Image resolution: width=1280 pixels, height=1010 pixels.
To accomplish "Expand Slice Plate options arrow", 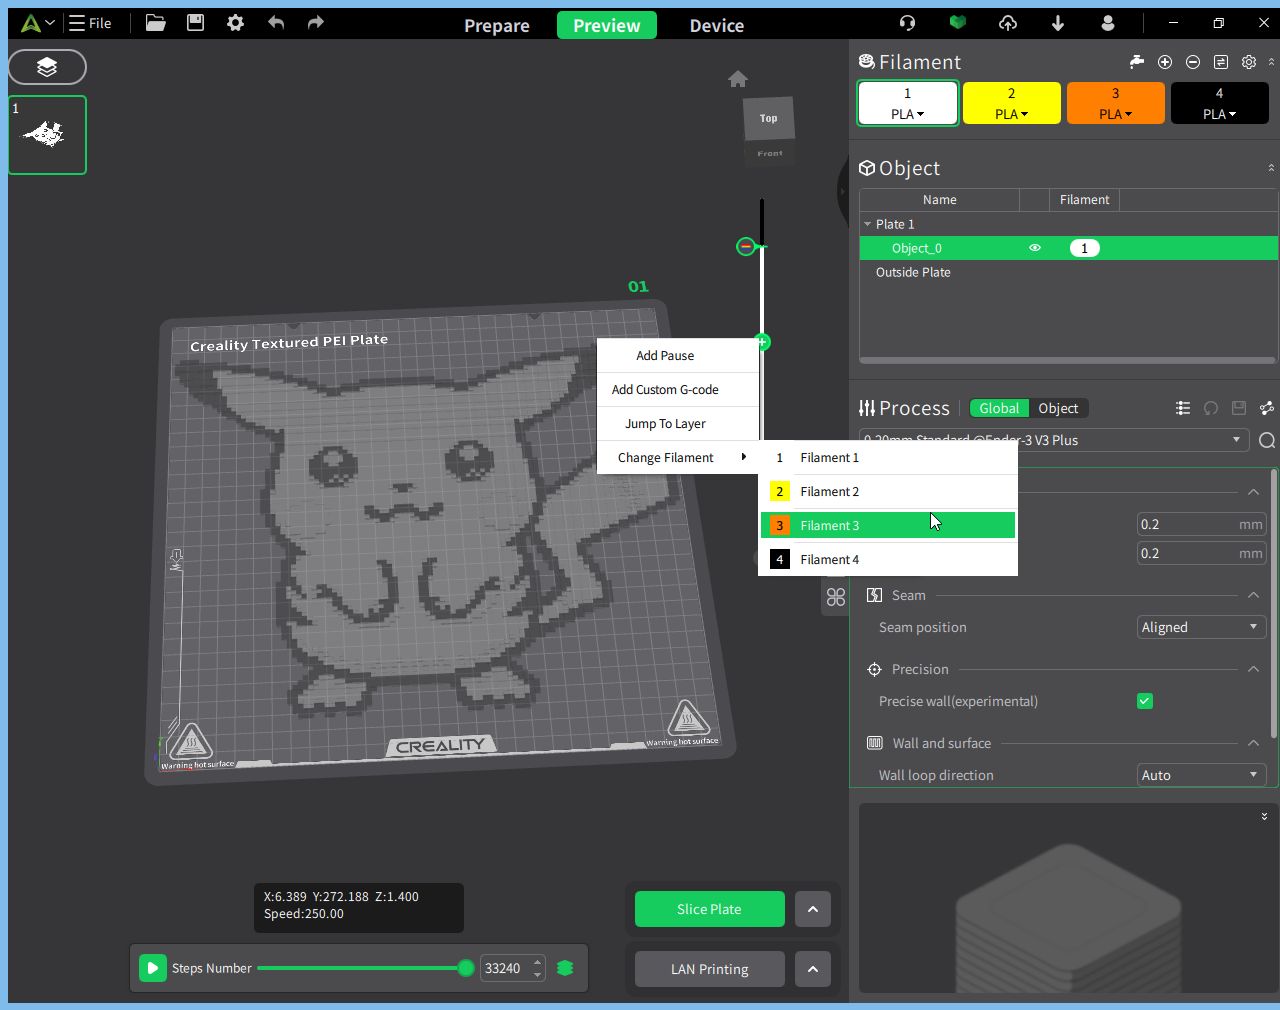I will click(x=813, y=909).
